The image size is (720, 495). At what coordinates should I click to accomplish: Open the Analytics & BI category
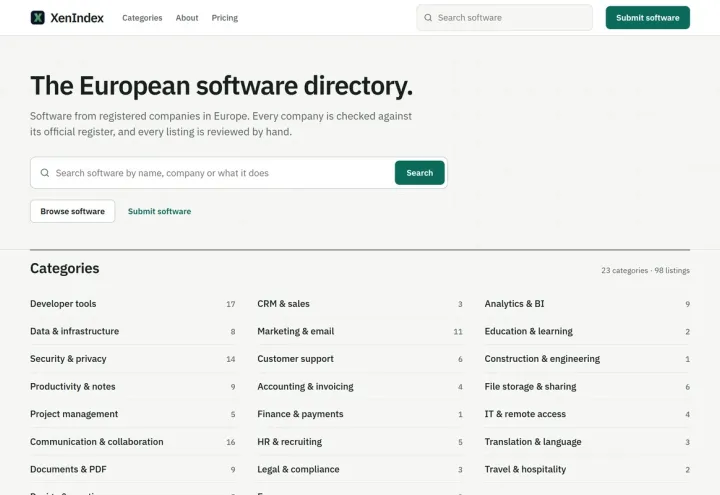pos(587,304)
